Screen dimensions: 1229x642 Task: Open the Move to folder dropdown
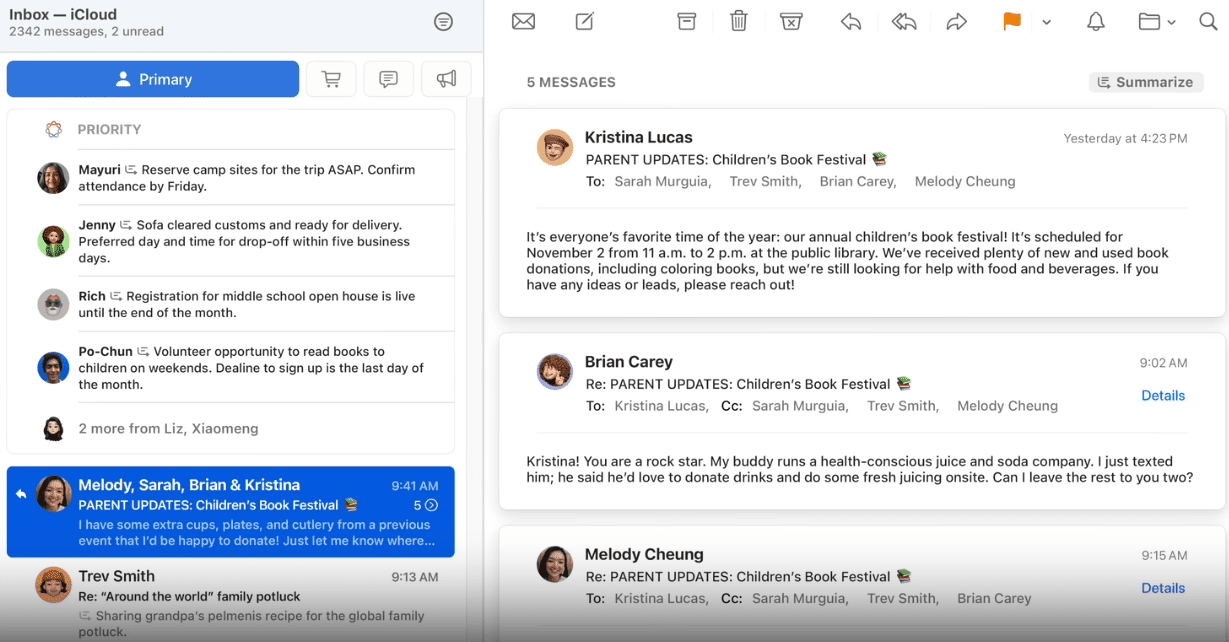(x=1156, y=22)
